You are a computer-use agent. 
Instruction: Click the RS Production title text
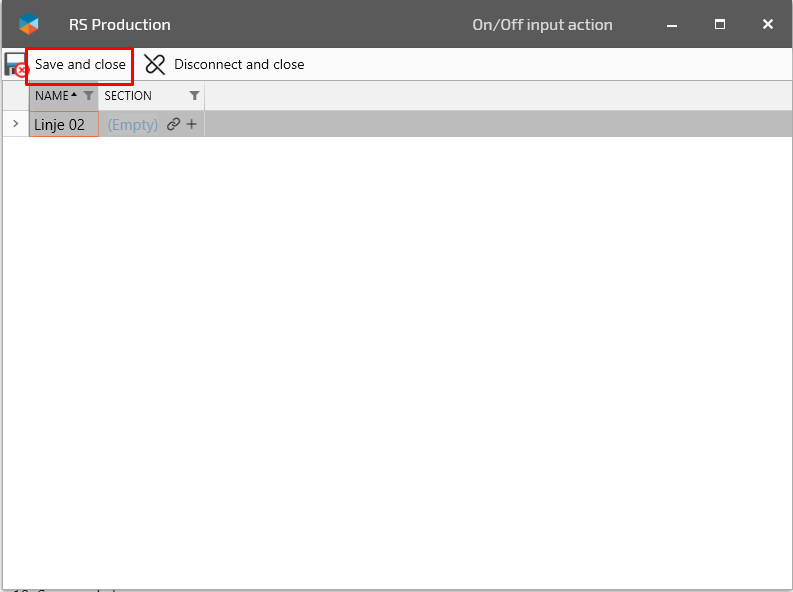(120, 24)
